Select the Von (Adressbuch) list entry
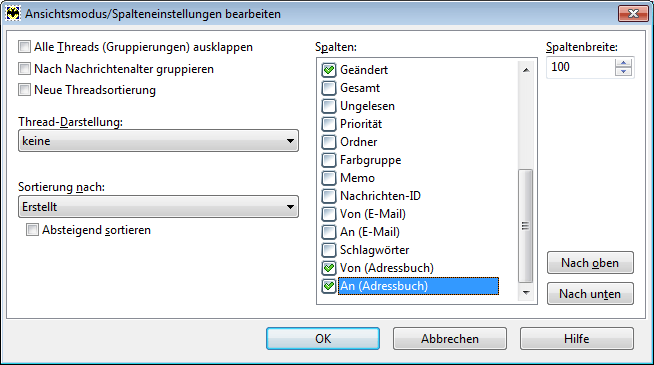Image resolution: width=654 pixels, height=365 pixels. click(x=387, y=268)
